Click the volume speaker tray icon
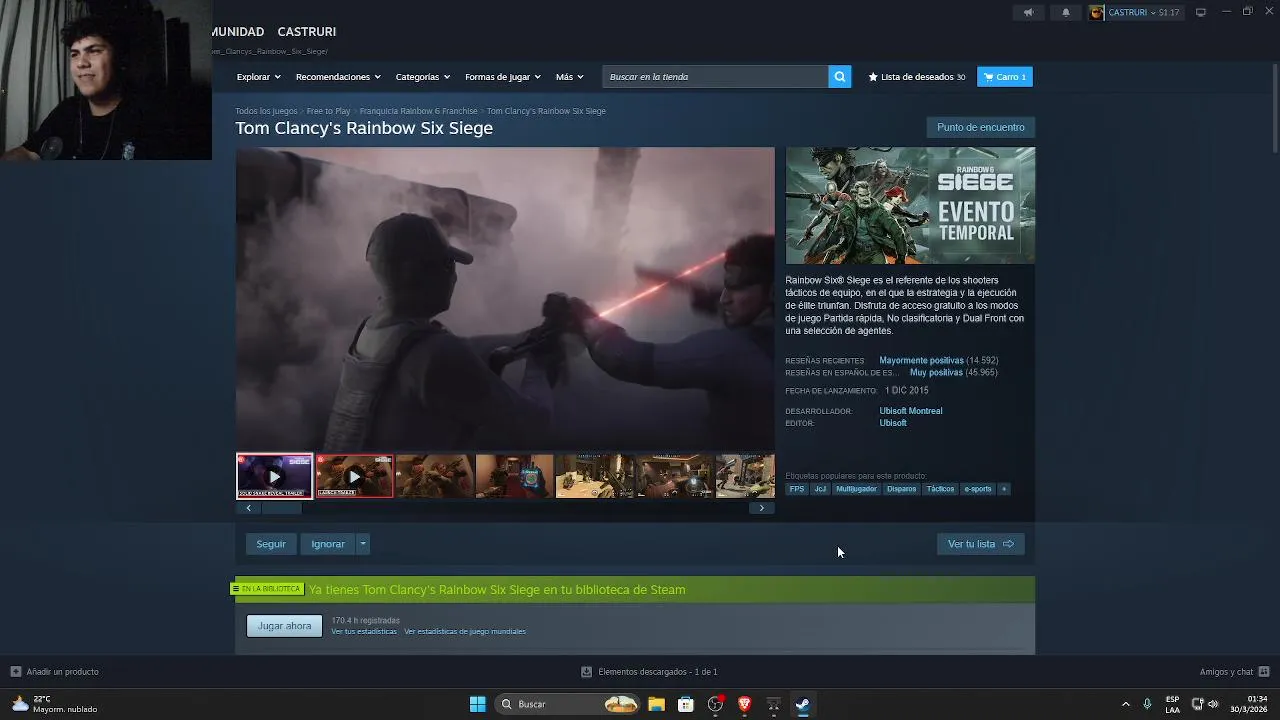Viewport: 1280px width, 720px height. click(1213, 704)
